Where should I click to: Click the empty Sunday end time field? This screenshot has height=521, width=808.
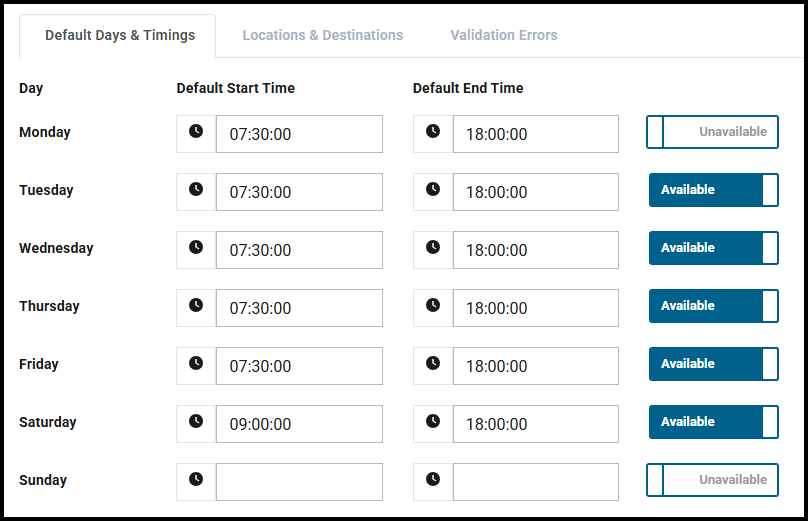(535, 482)
